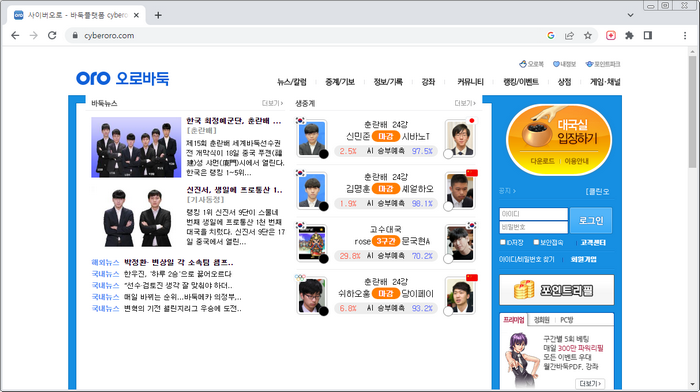The height and width of the screenshot is (392, 700).
Task: Open the 정보/기록 menu
Action: (x=388, y=82)
